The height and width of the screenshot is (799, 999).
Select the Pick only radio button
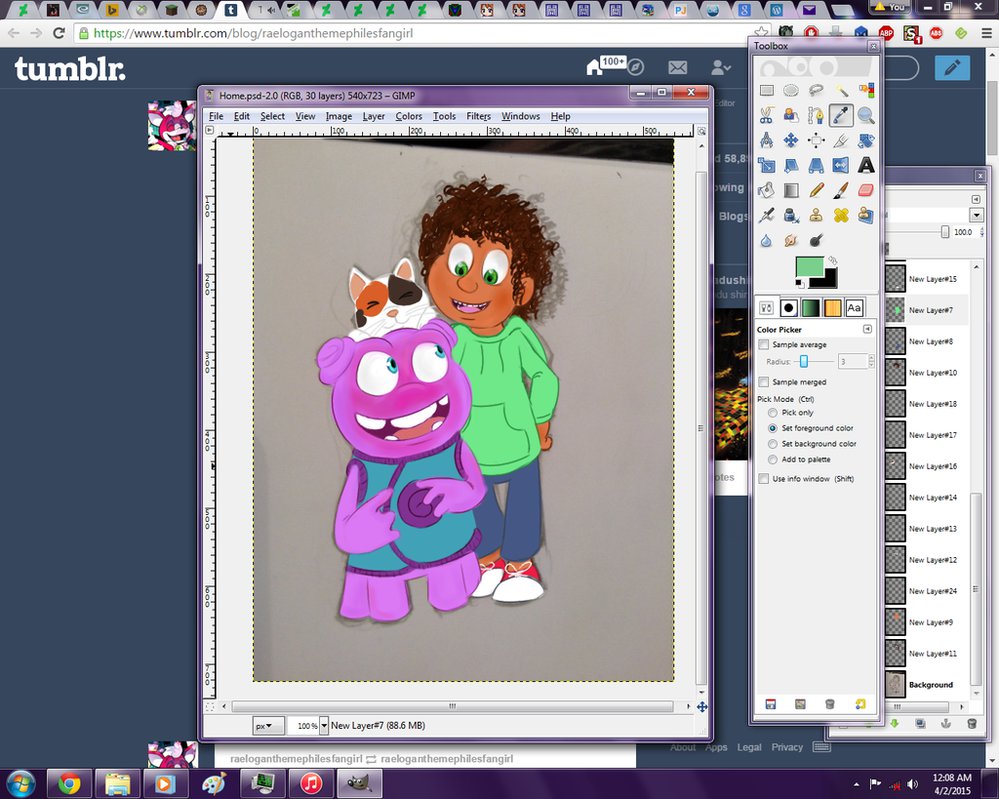(x=773, y=413)
